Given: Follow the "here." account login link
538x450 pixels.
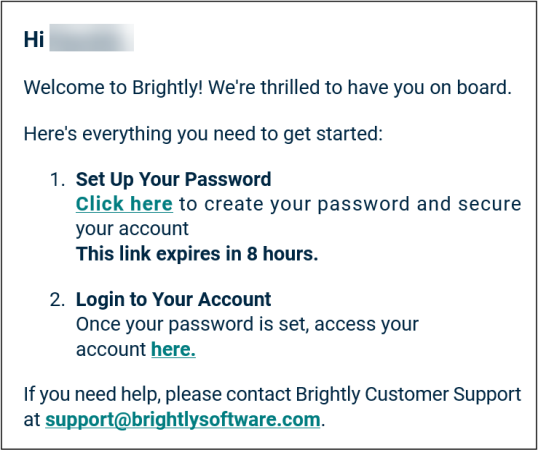Looking at the screenshot, I should (x=173, y=350).
